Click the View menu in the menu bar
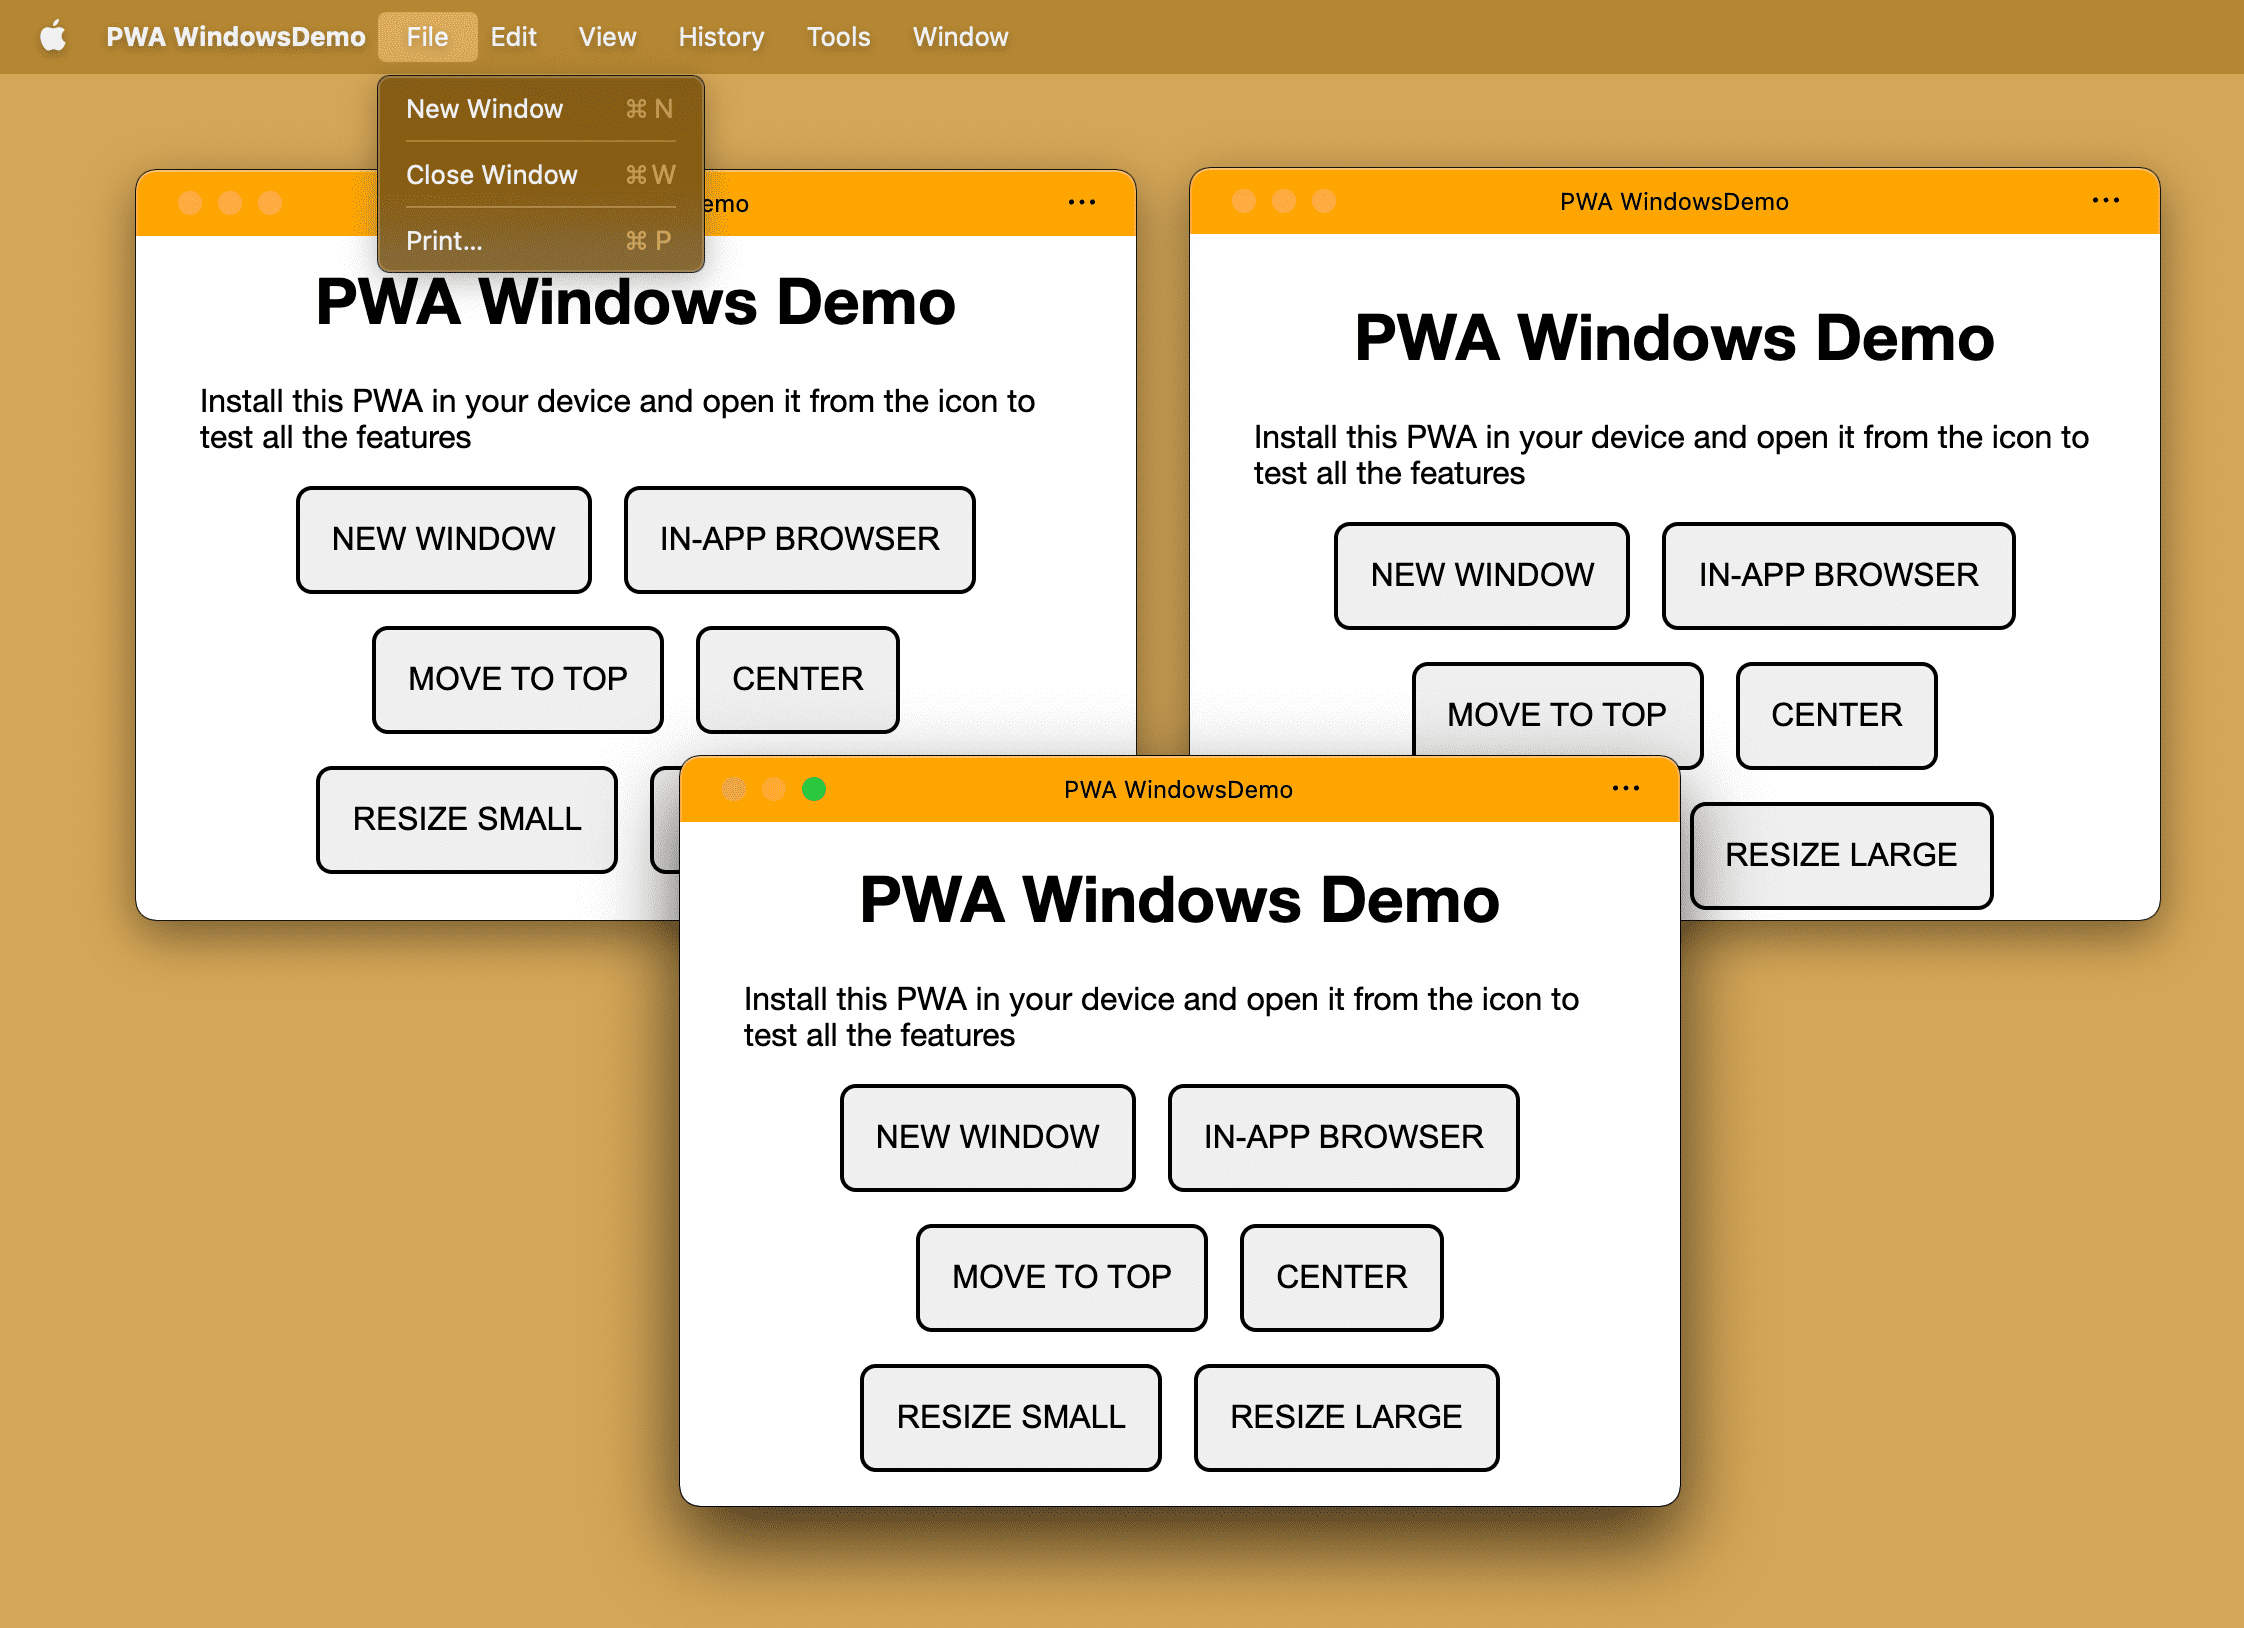2244x1628 pixels. coord(610,33)
